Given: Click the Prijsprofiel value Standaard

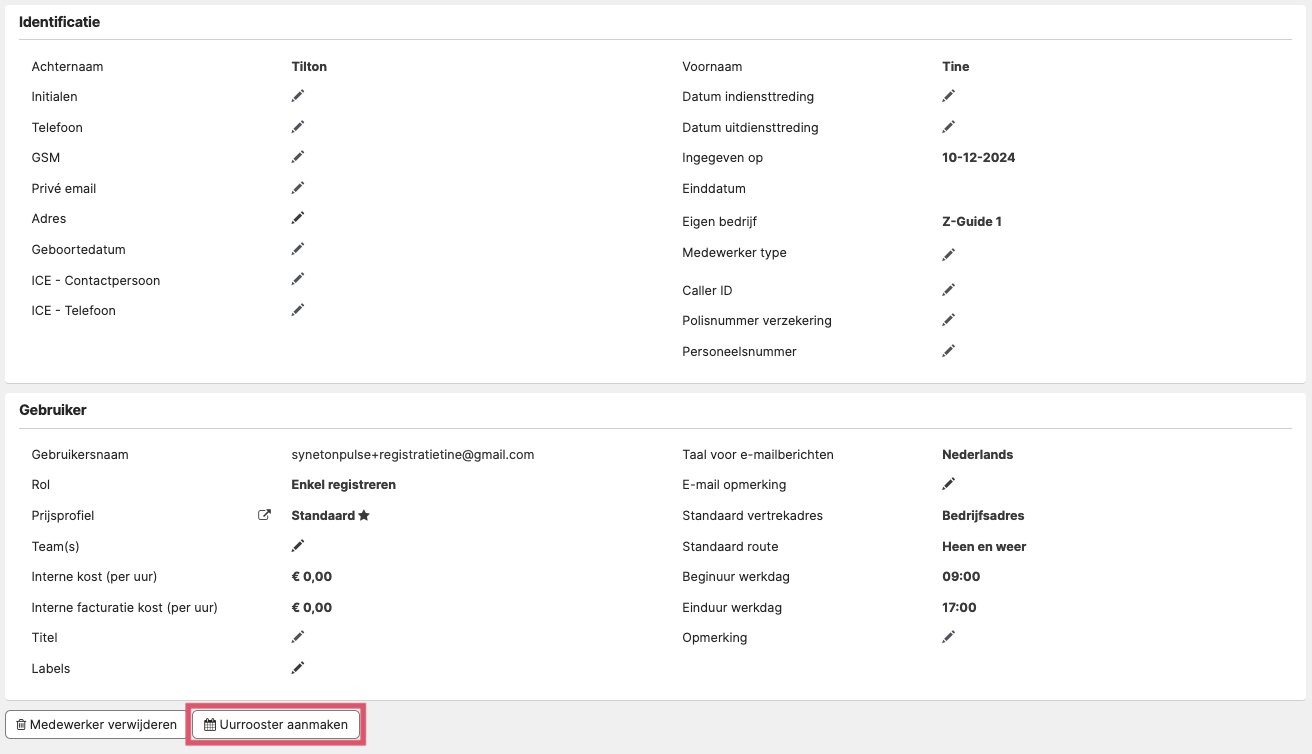Looking at the screenshot, I should coord(323,516).
